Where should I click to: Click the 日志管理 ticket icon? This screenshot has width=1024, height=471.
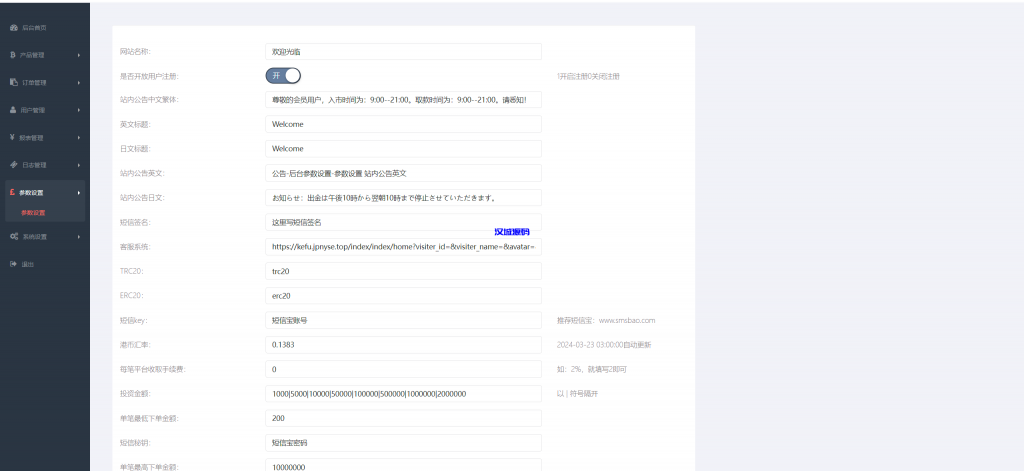click(12, 164)
